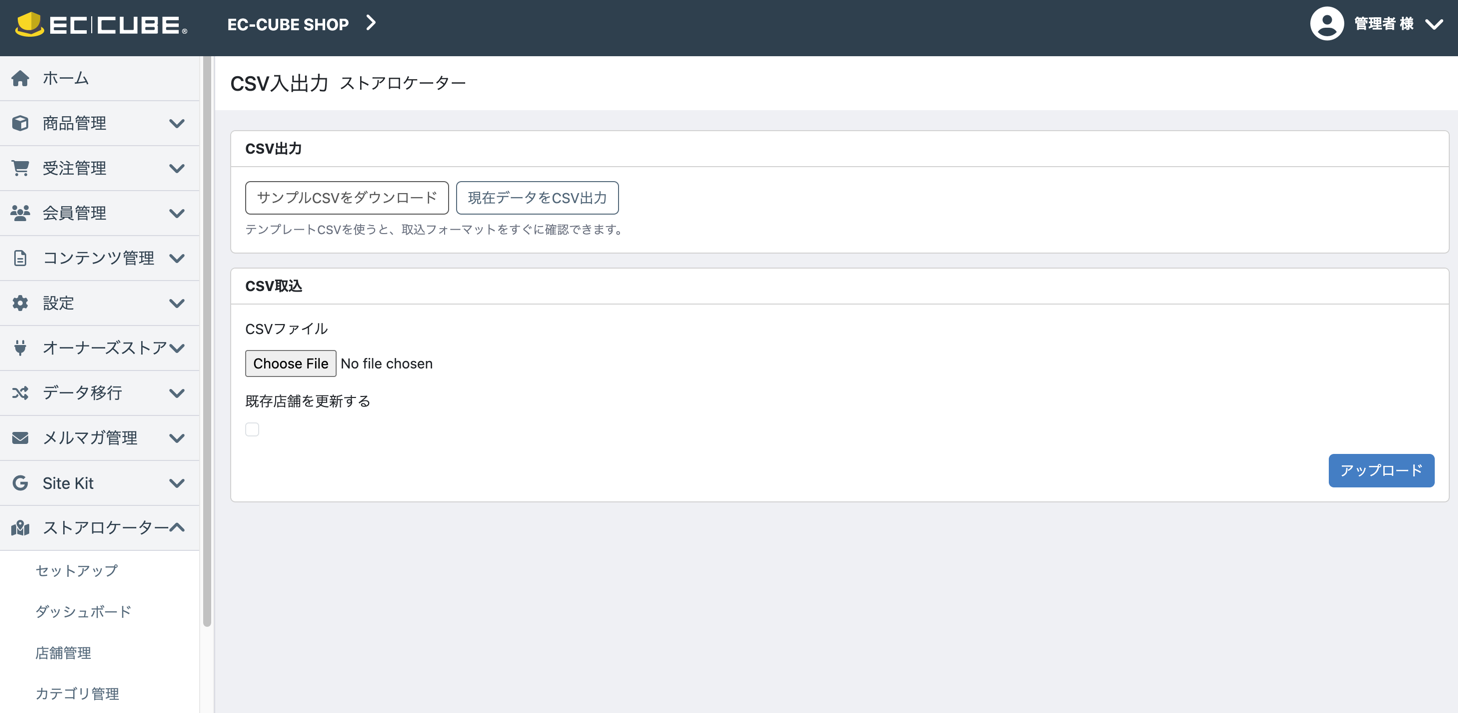The image size is (1458, 713).
Task: Click the 既存店舗を更新する label
Action: [x=308, y=401]
